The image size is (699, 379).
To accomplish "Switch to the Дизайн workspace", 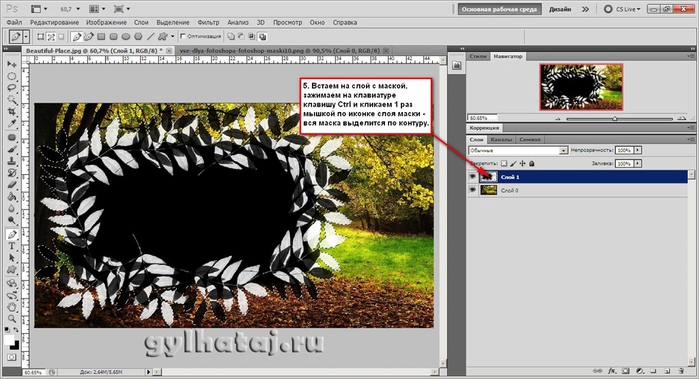I will pos(560,9).
